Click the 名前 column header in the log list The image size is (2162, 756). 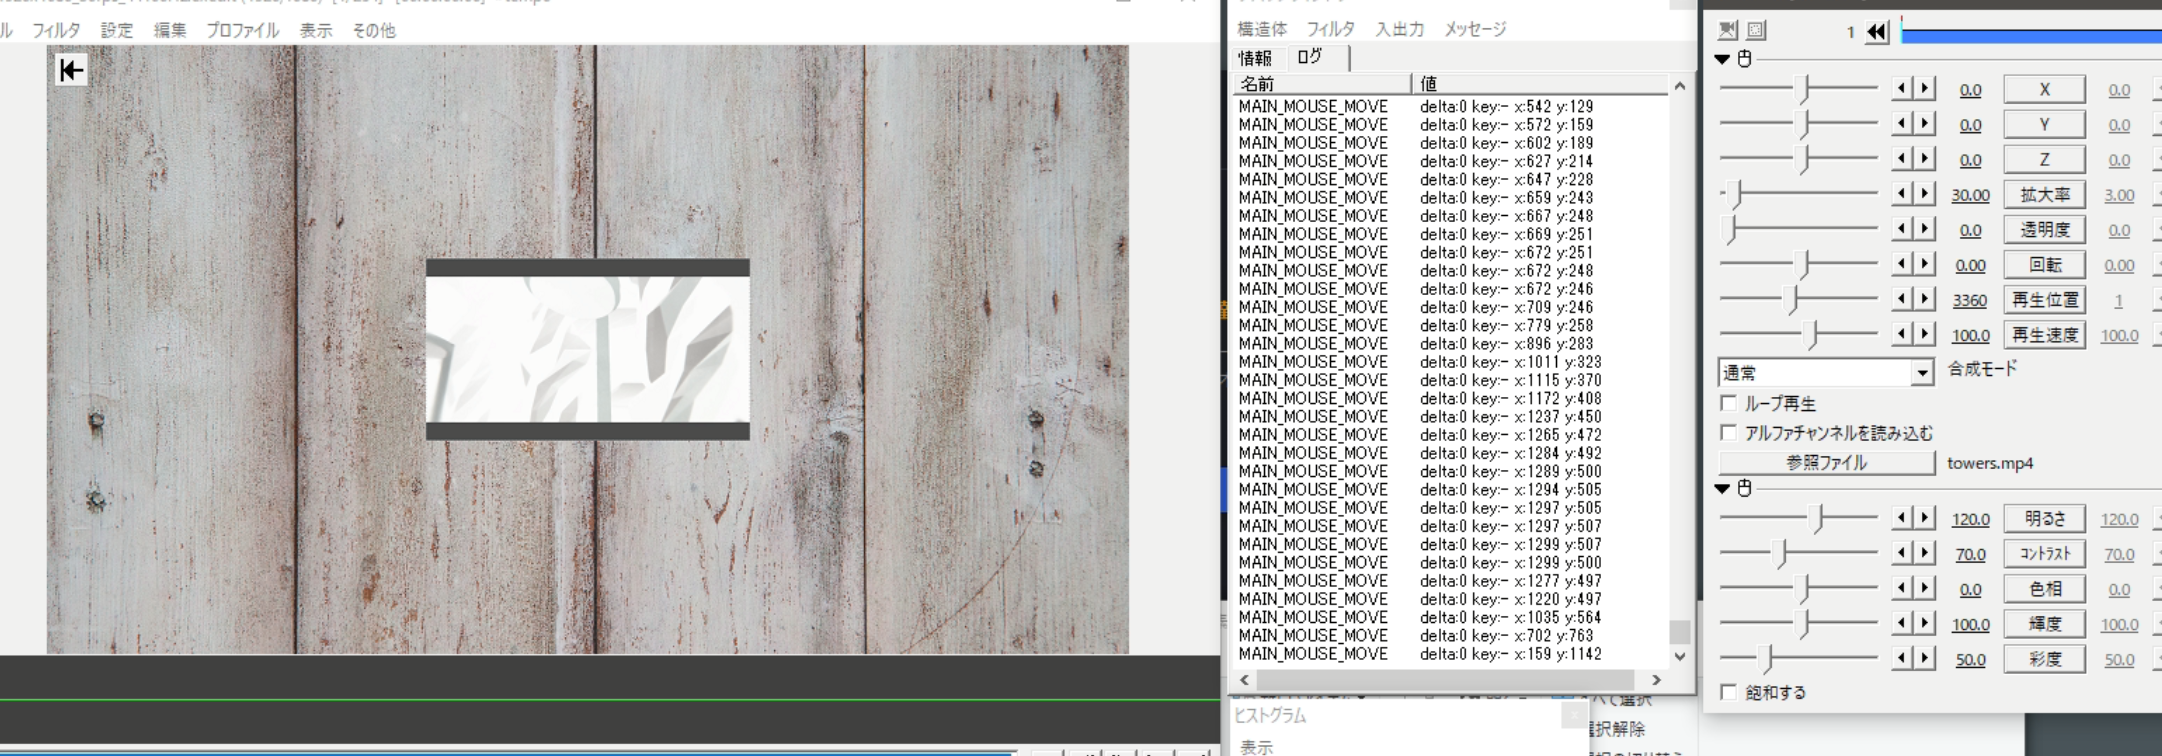pyautogui.click(x=1322, y=84)
